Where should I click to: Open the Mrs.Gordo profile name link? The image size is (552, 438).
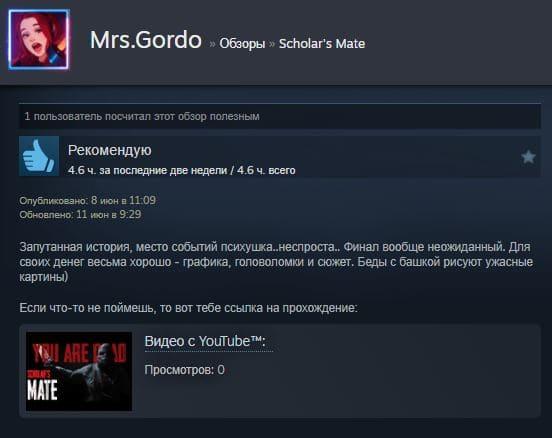click(x=146, y=40)
